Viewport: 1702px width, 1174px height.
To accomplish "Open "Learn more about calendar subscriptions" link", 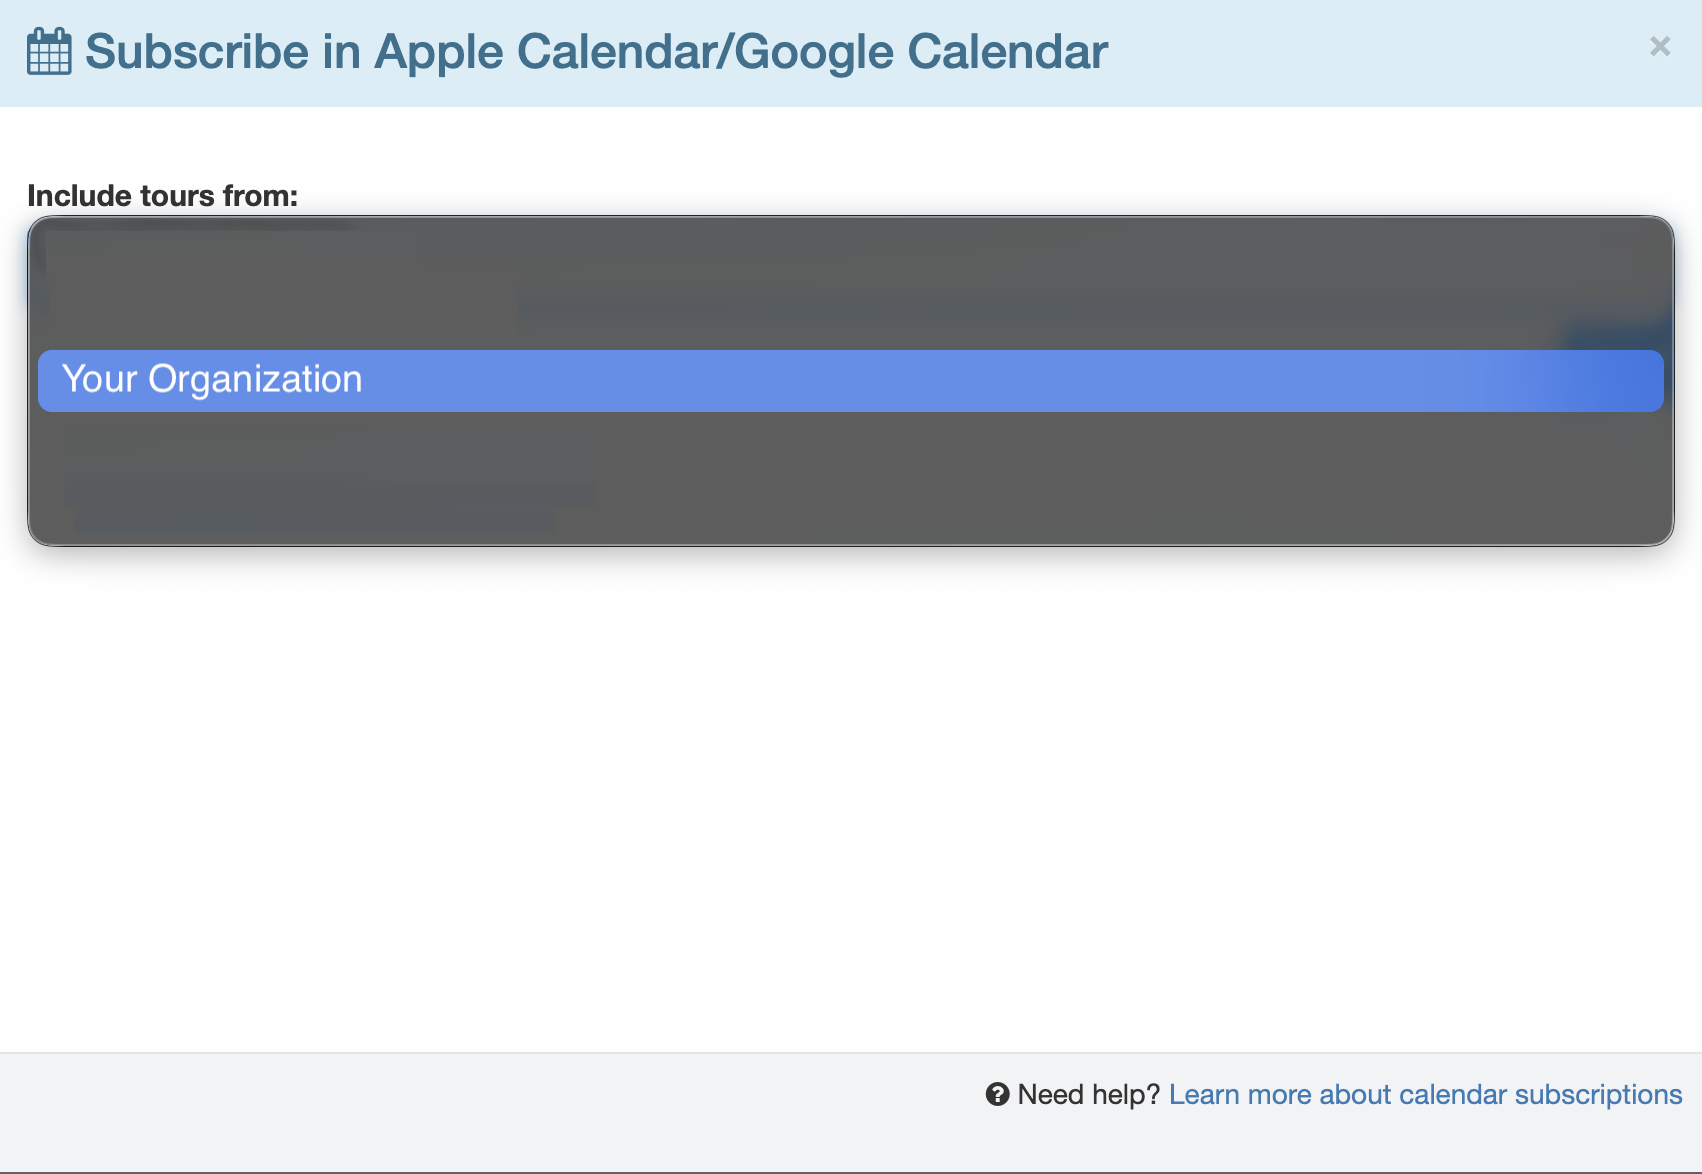I will (1425, 1094).
